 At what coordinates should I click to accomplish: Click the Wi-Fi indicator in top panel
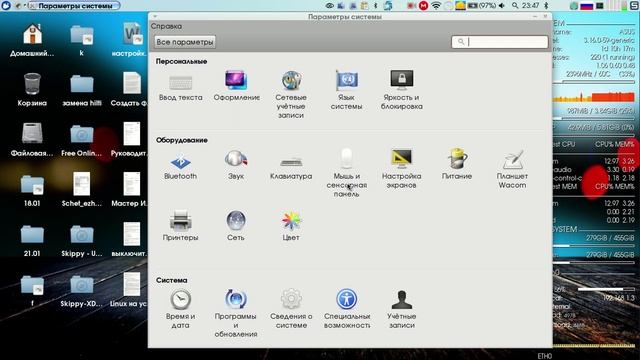(436, 5)
